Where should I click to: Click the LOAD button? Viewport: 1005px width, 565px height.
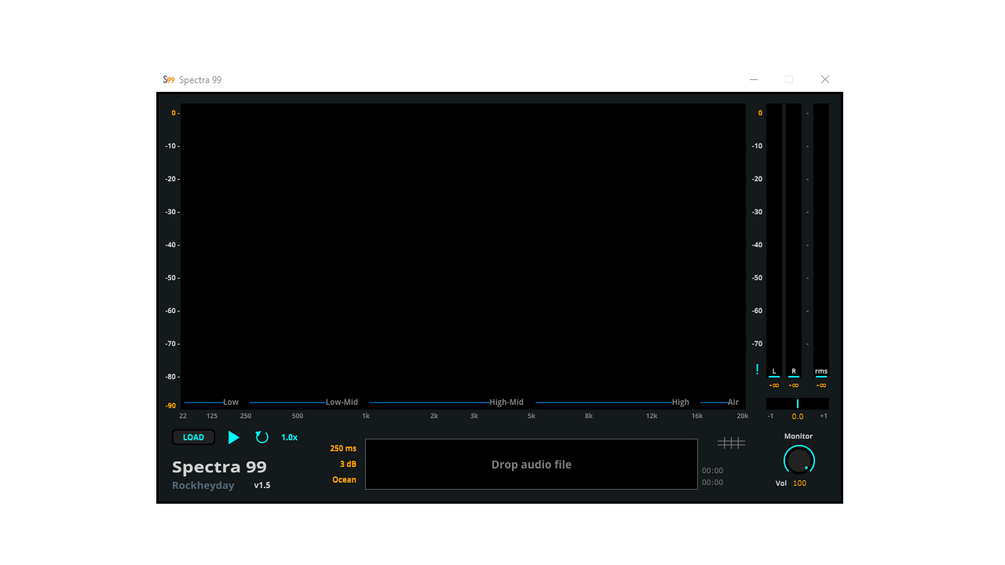click(x=193, y=438)
